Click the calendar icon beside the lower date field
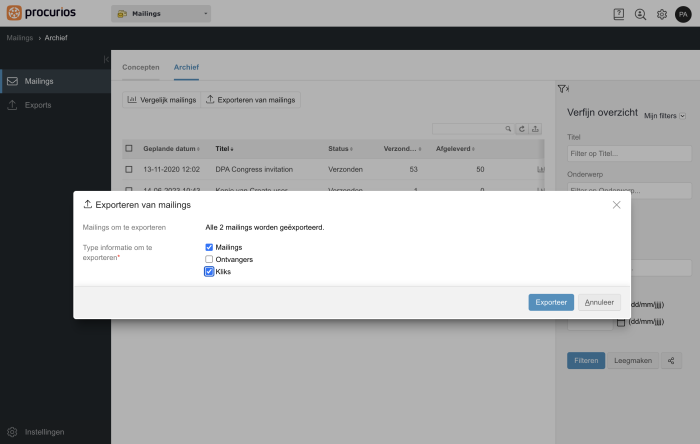 click(621, 322)
